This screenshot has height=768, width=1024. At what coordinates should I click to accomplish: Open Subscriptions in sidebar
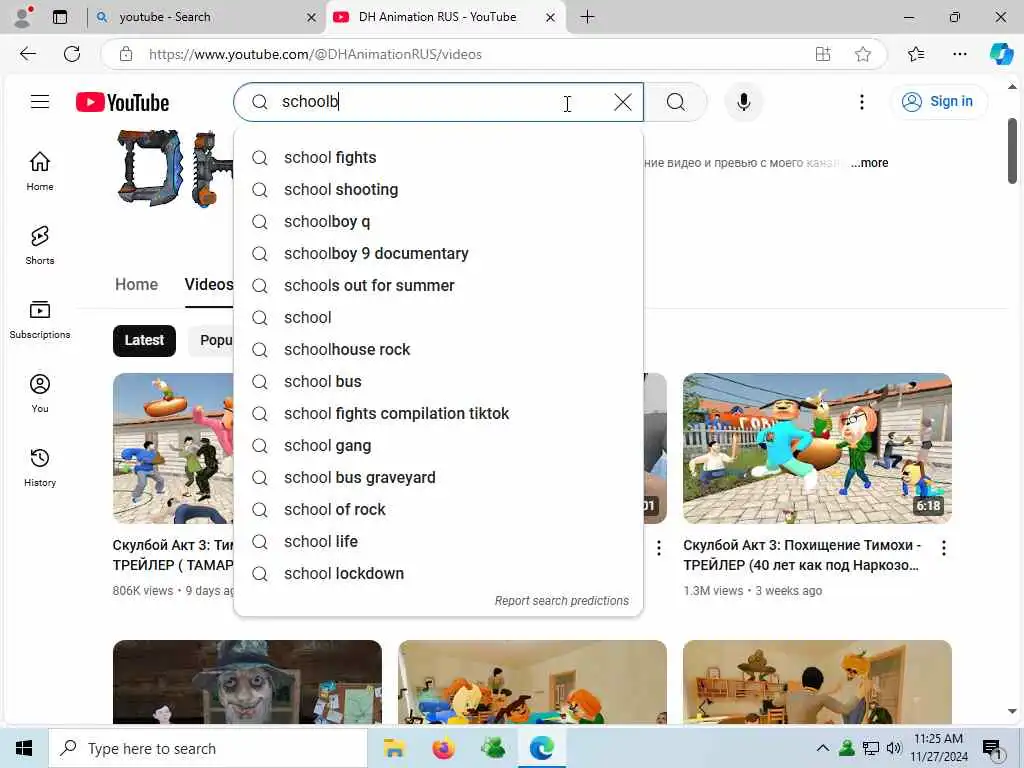[x=40, y=320]
